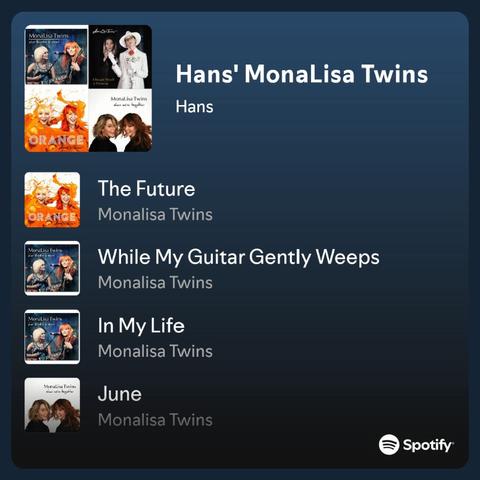This screenshot has height=480, width=480.
Task: Click the white-suit quadrant of playlist cover
Action: 120,57
